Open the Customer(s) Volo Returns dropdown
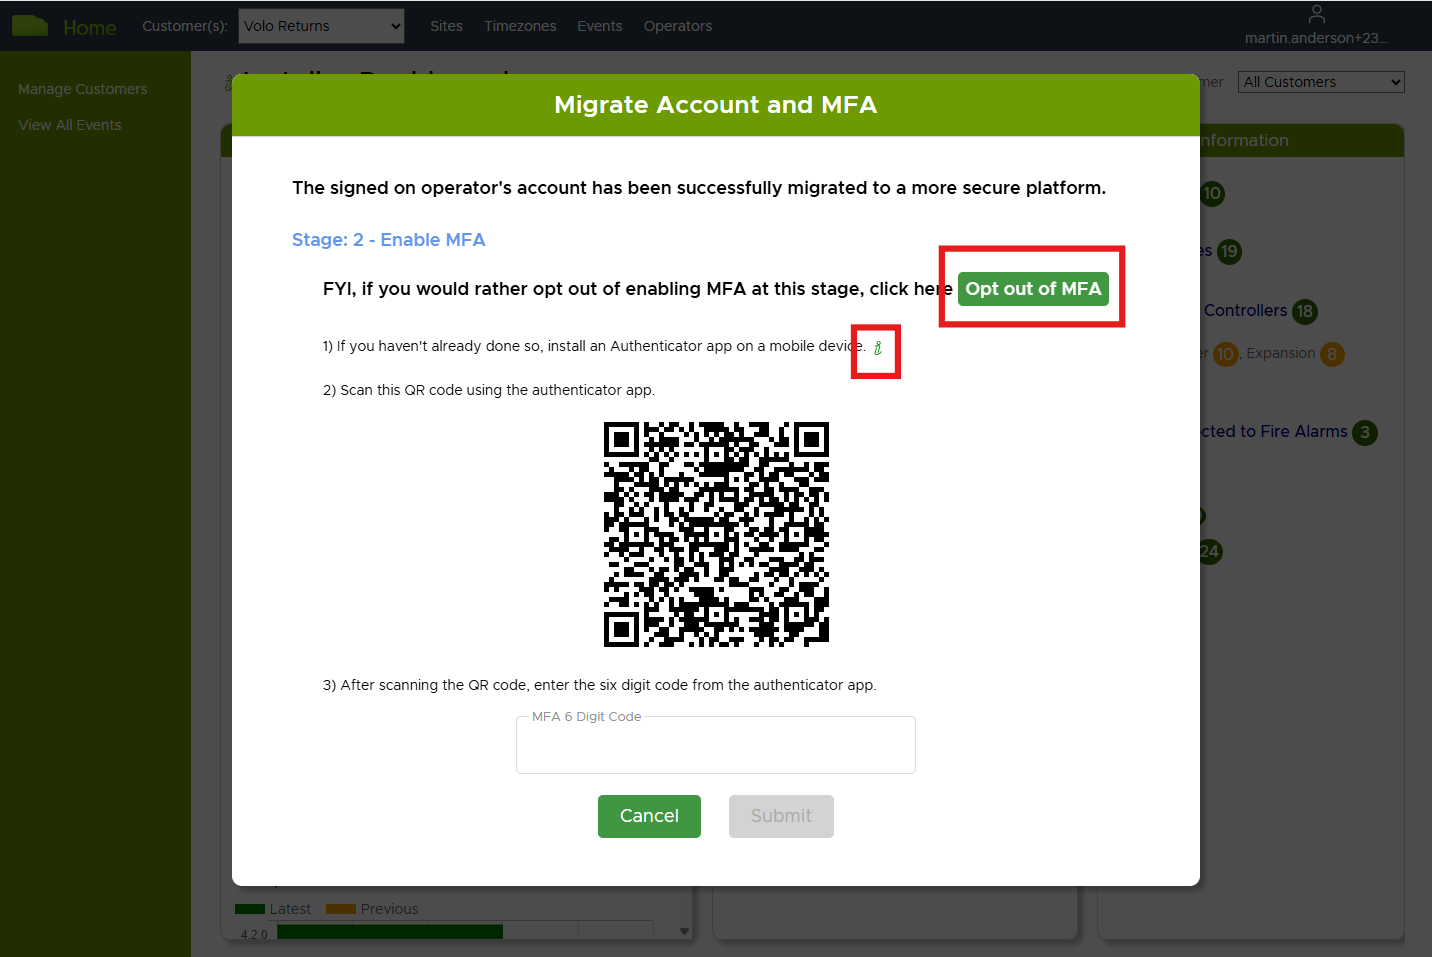 [321, 25]
